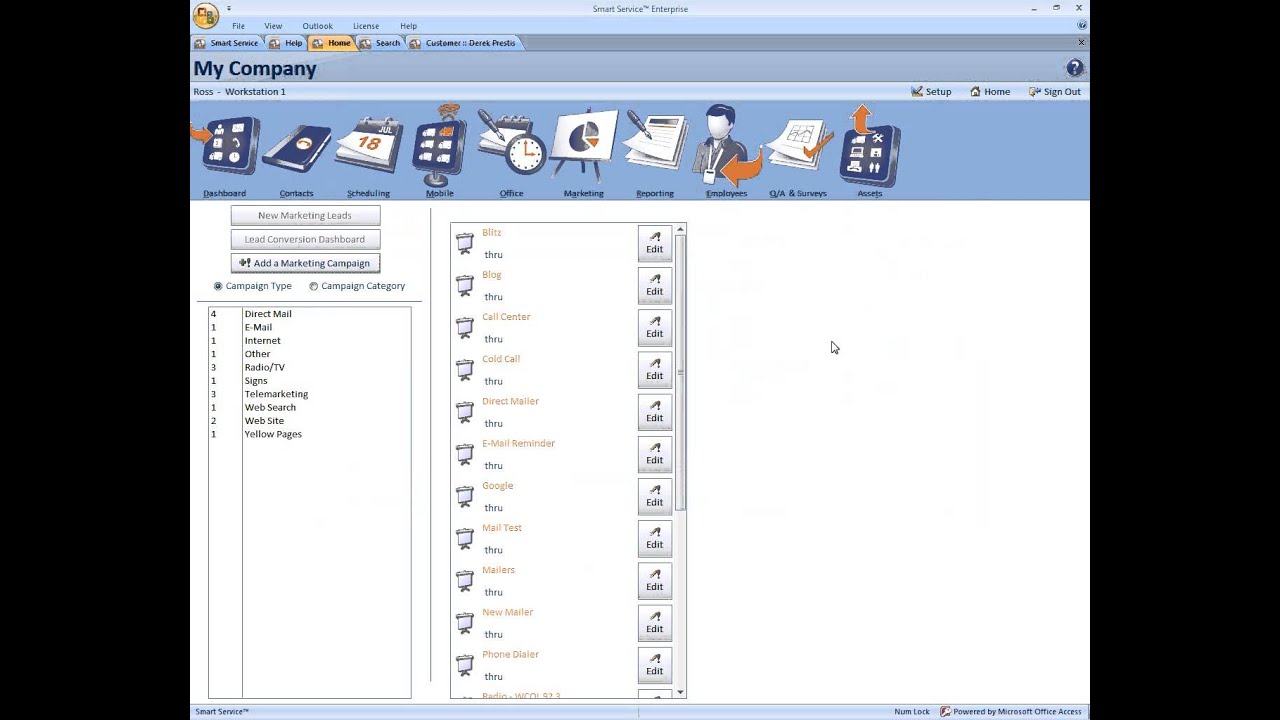Click the Office orb application button

click(x=206, y=14)
